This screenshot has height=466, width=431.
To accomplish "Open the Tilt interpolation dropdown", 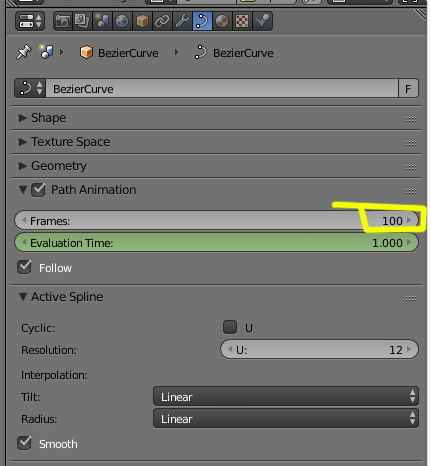I will (286, 396).
